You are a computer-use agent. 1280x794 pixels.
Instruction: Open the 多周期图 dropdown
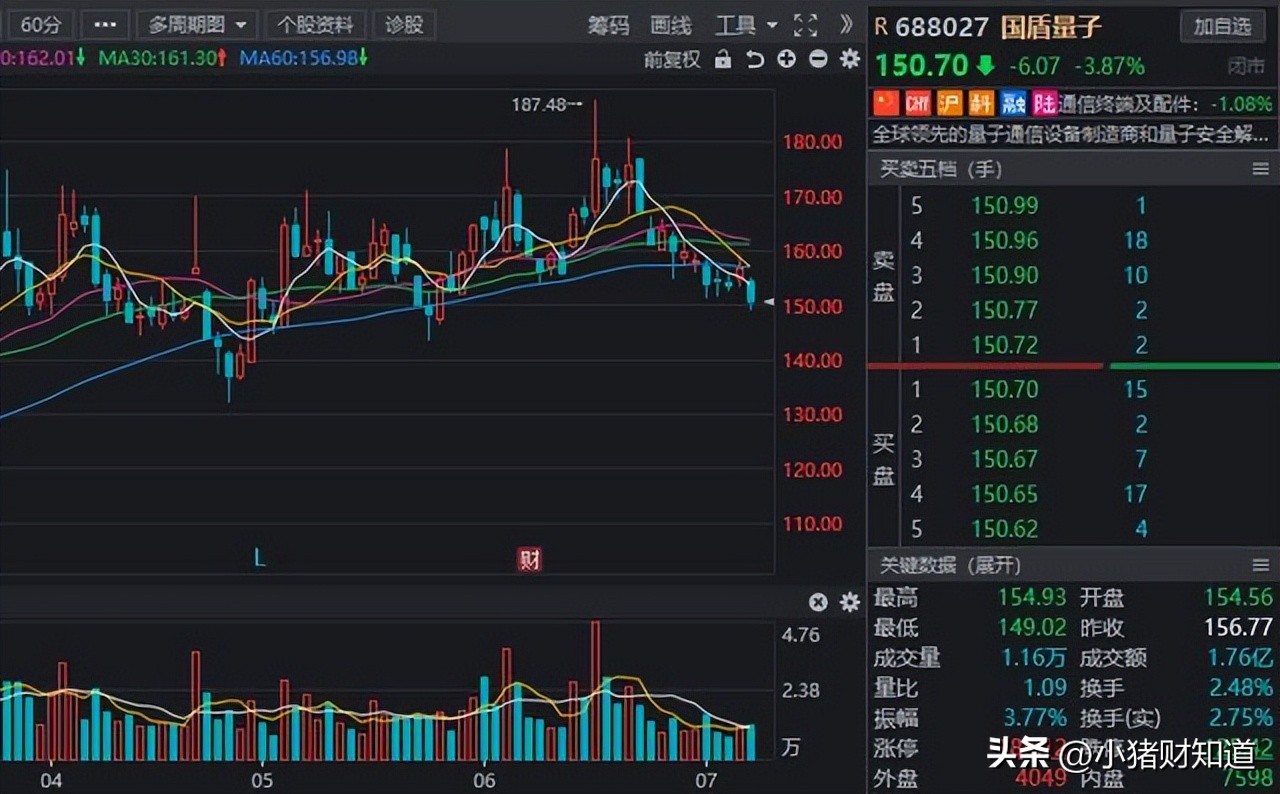coord(197,24)
